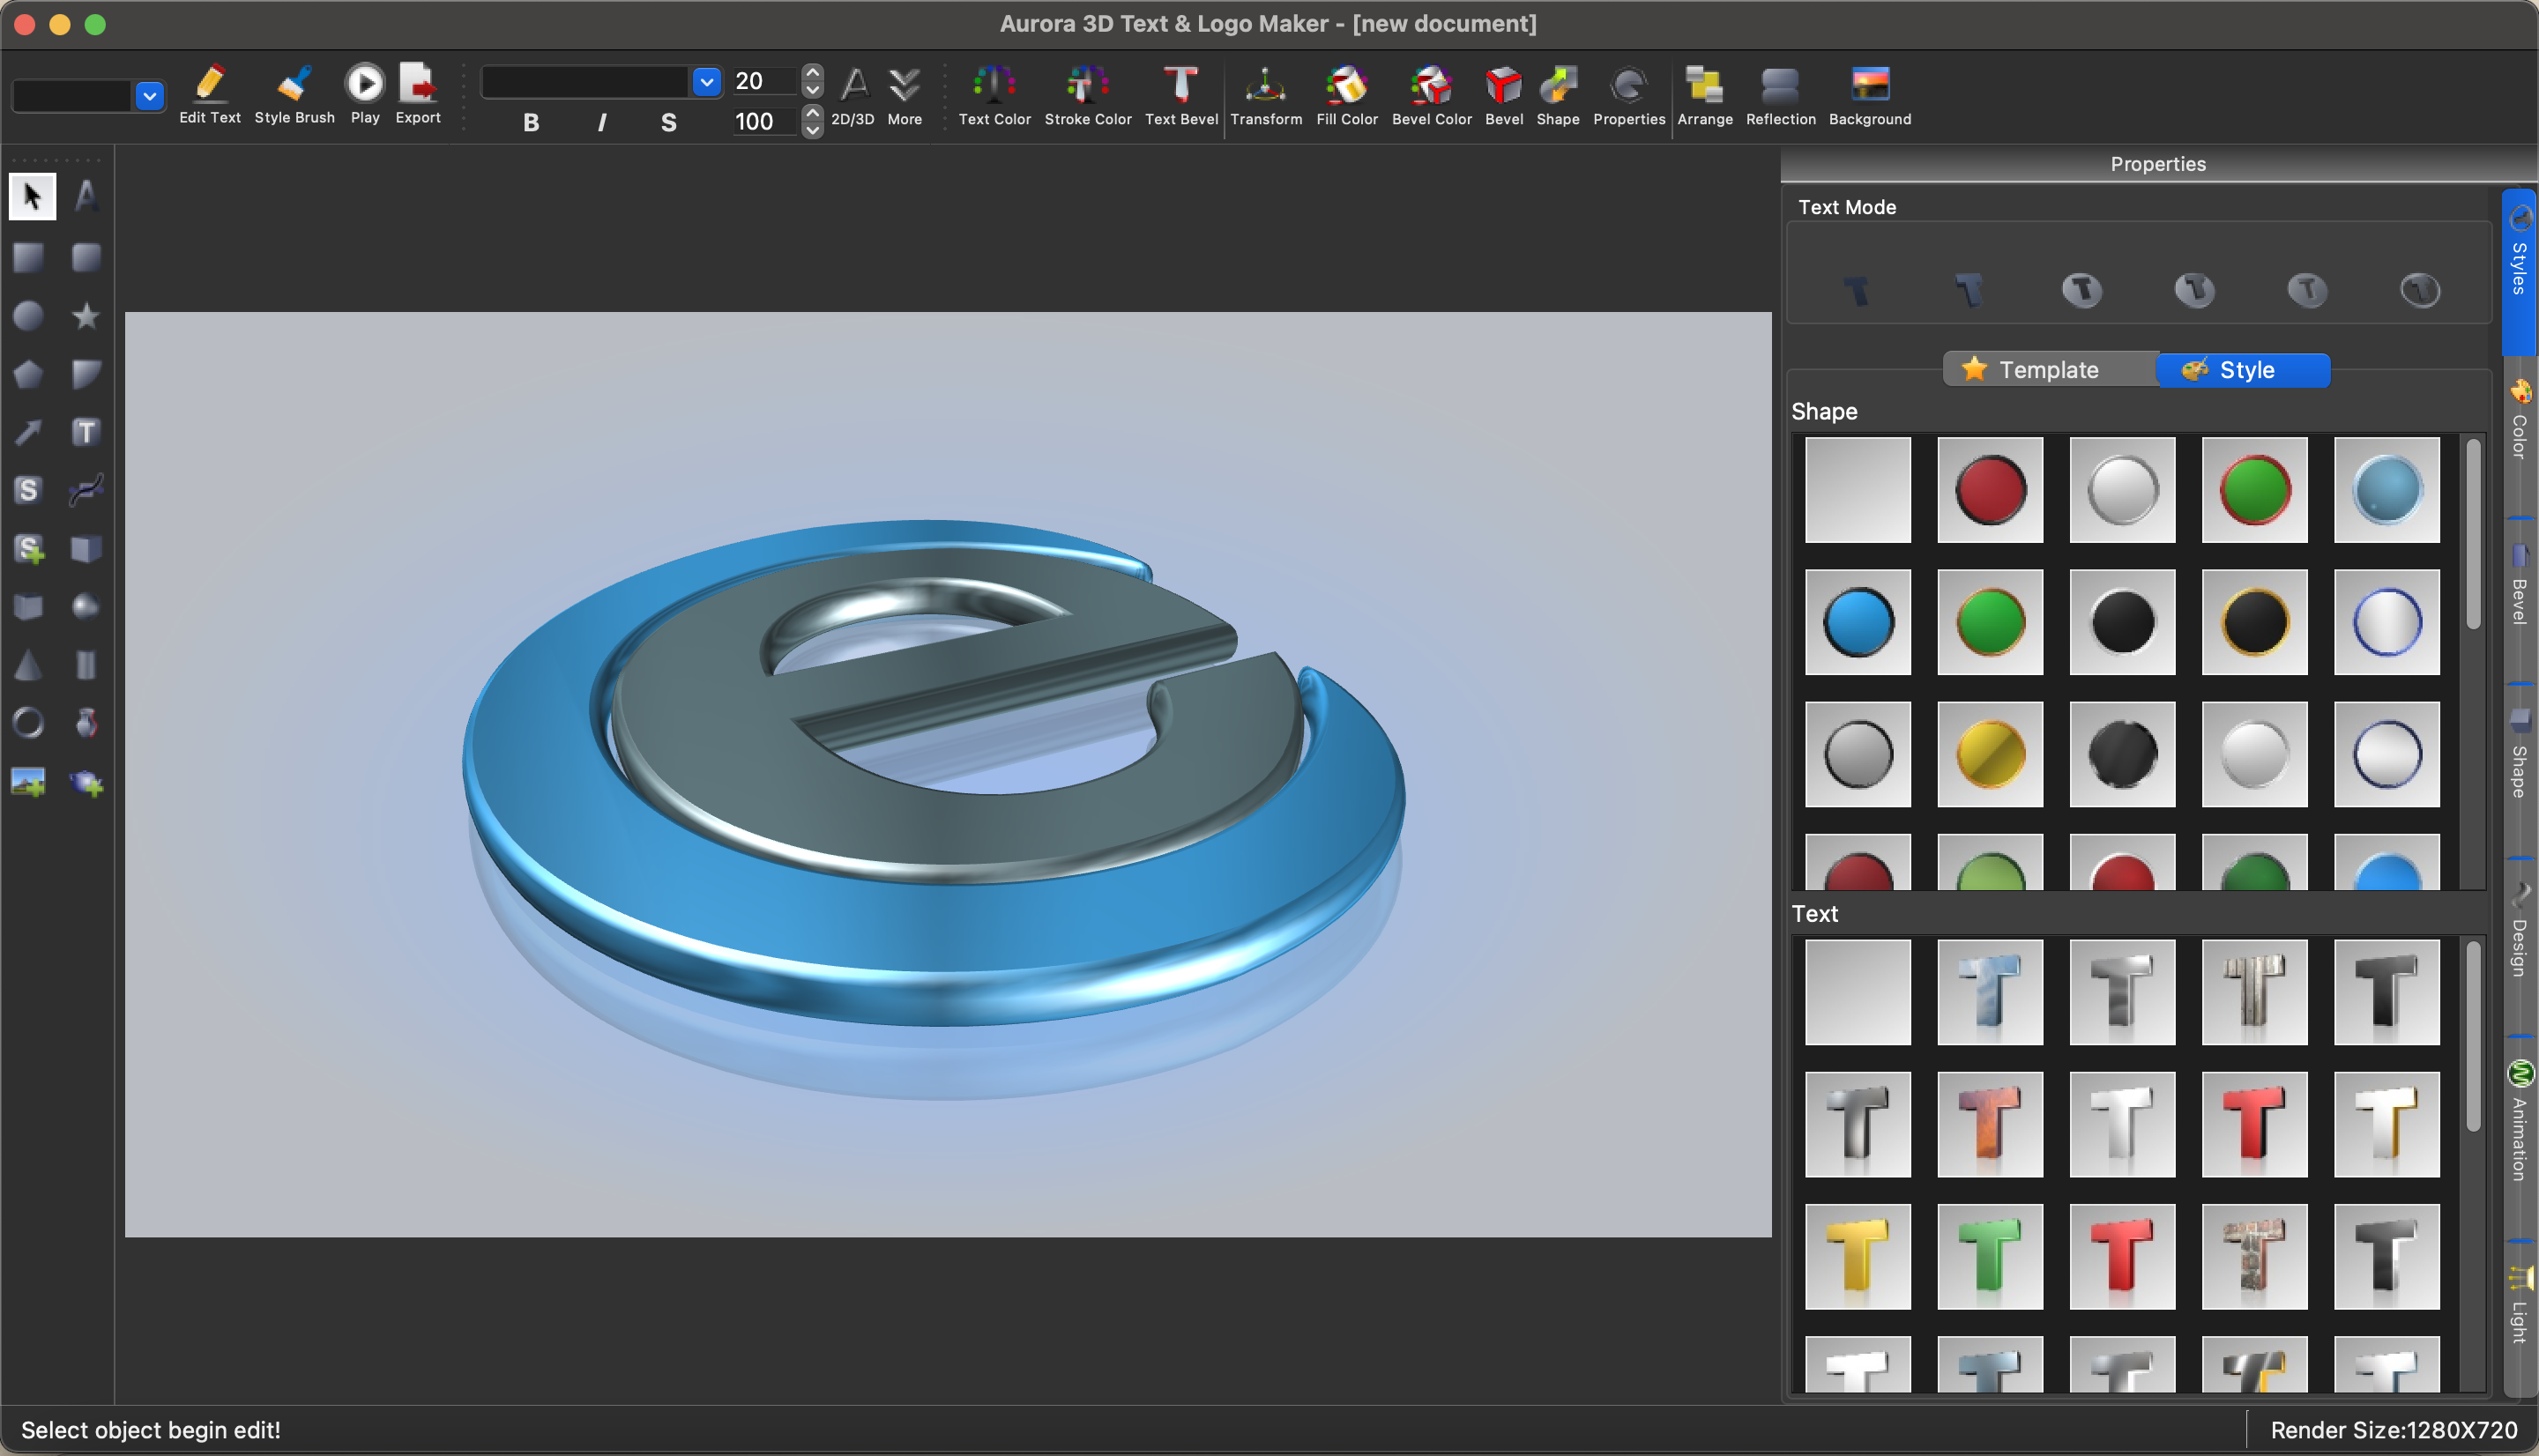2539x1456 pixels.
Task: Open the Shape side tab
Action: [x=2519, y=755]
